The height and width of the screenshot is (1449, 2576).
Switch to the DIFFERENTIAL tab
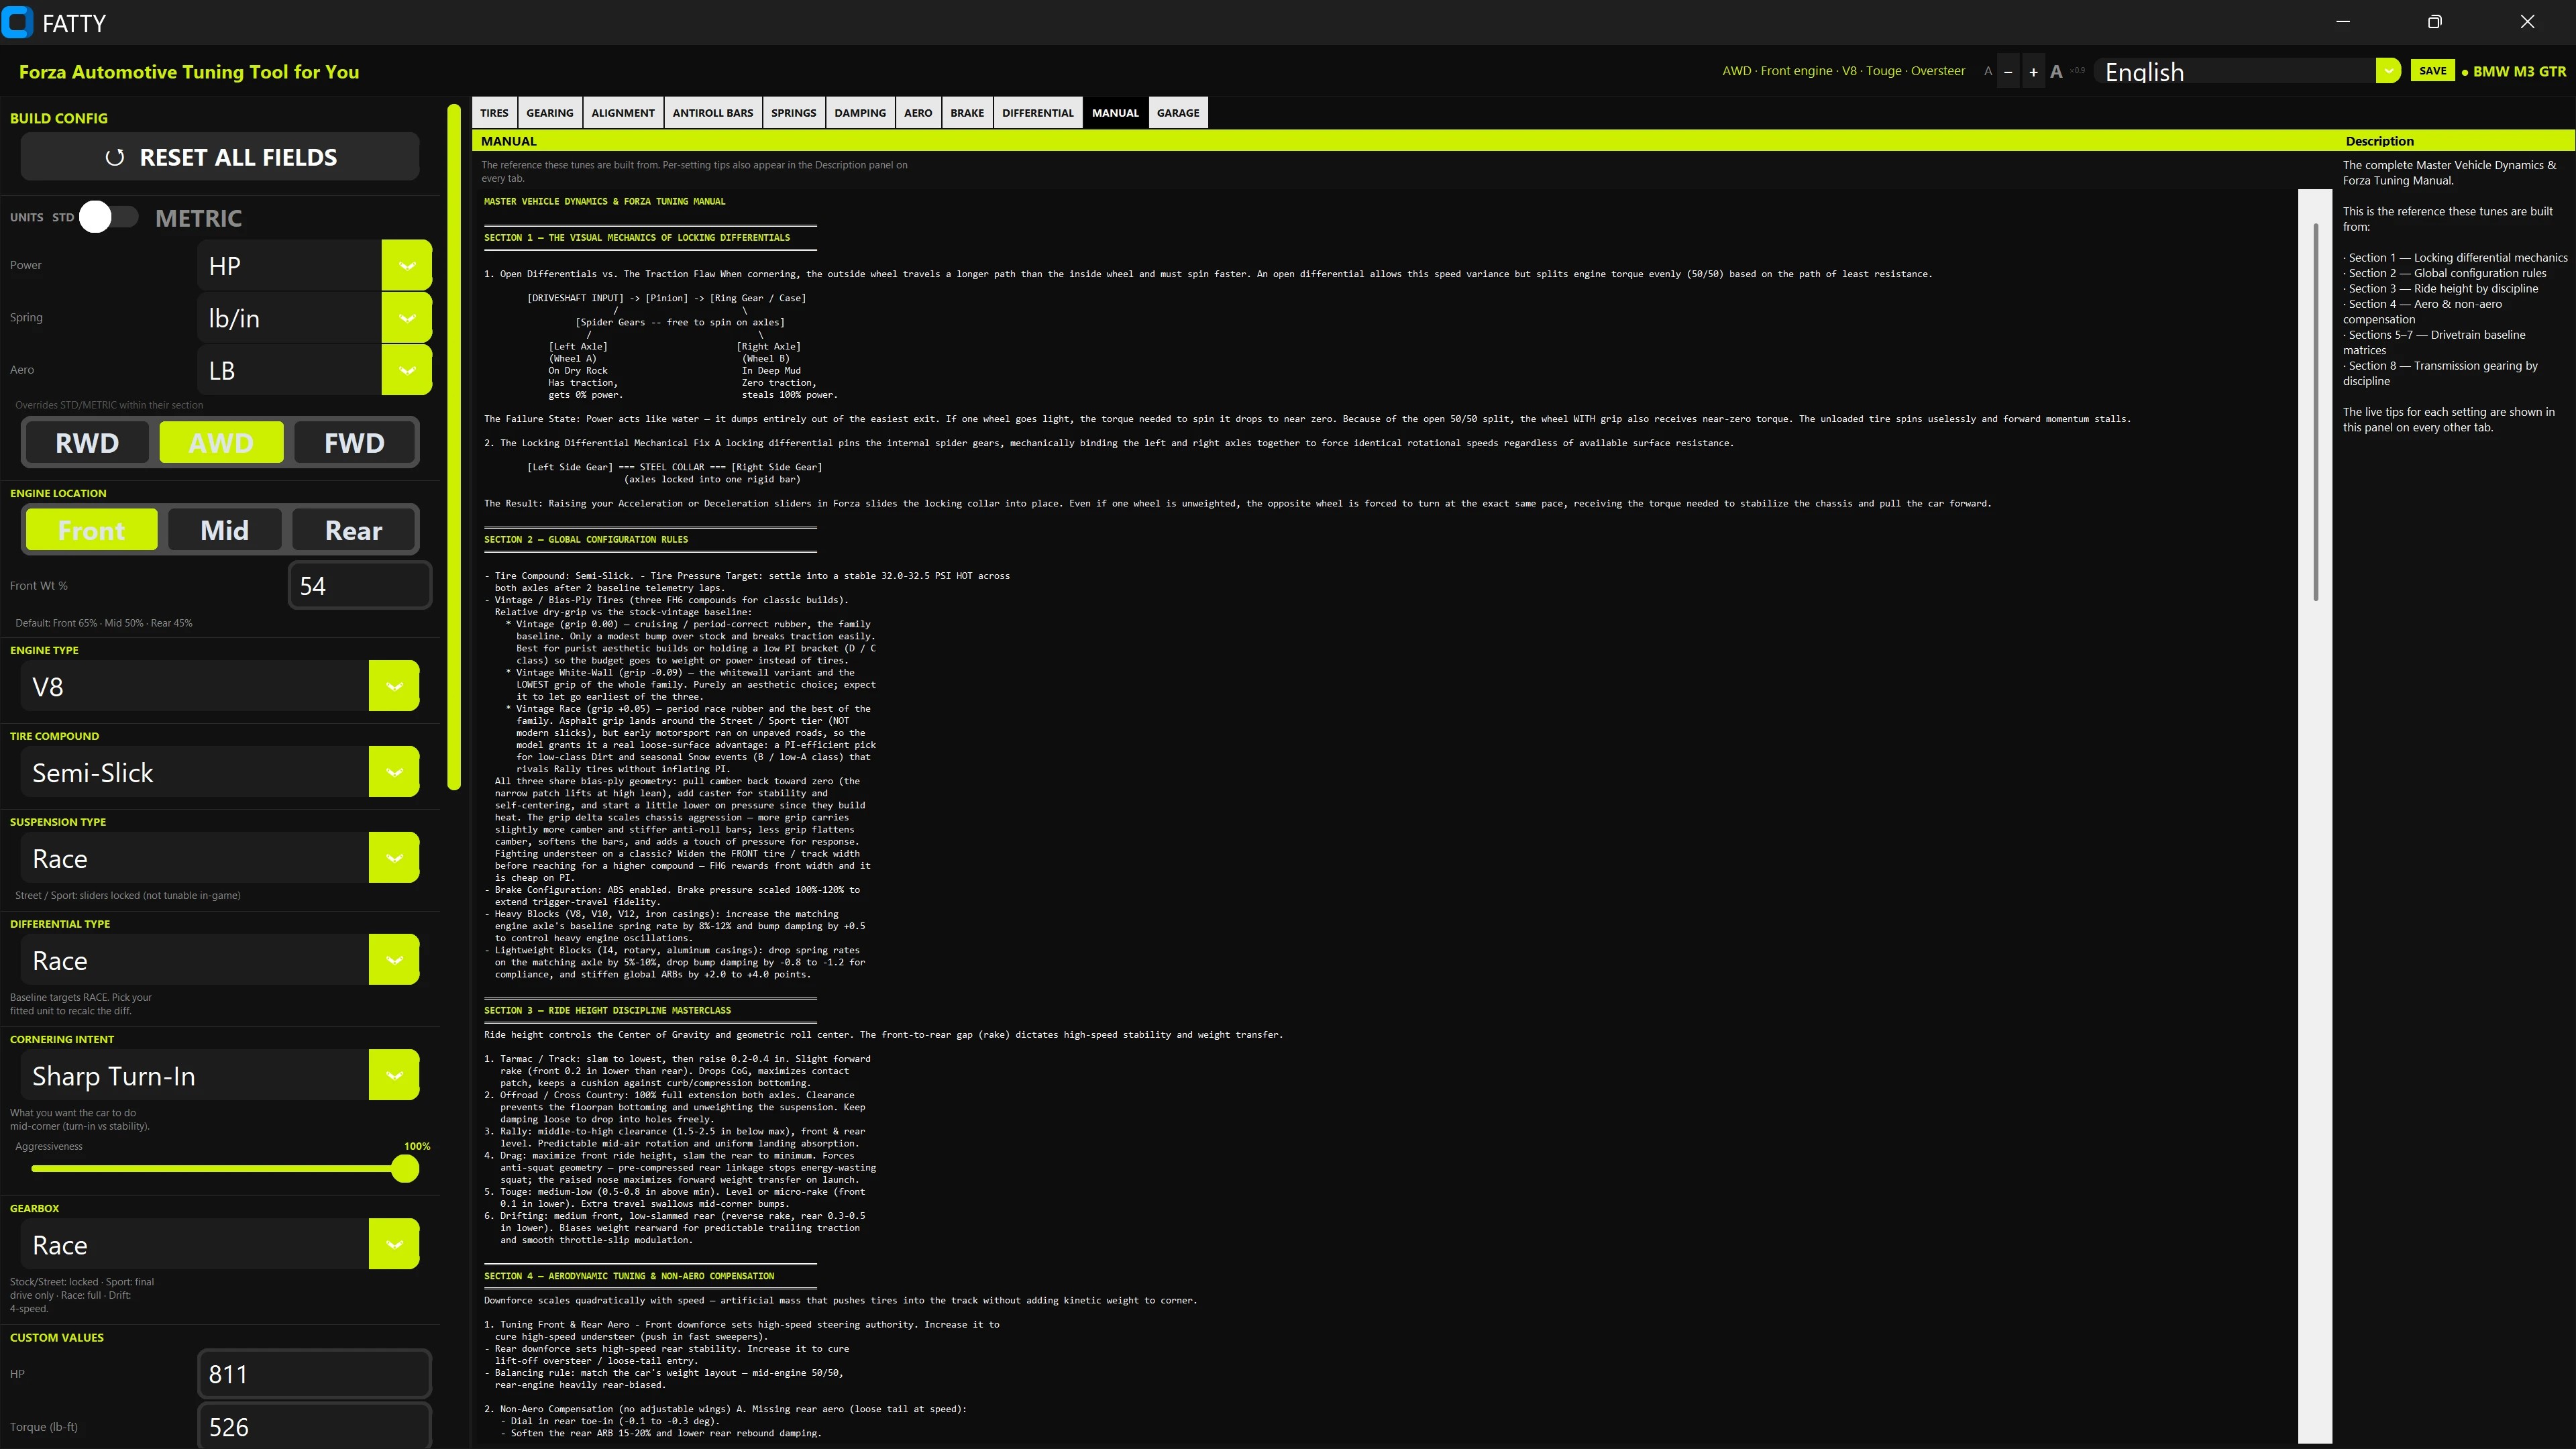[x=1038, y=113]
